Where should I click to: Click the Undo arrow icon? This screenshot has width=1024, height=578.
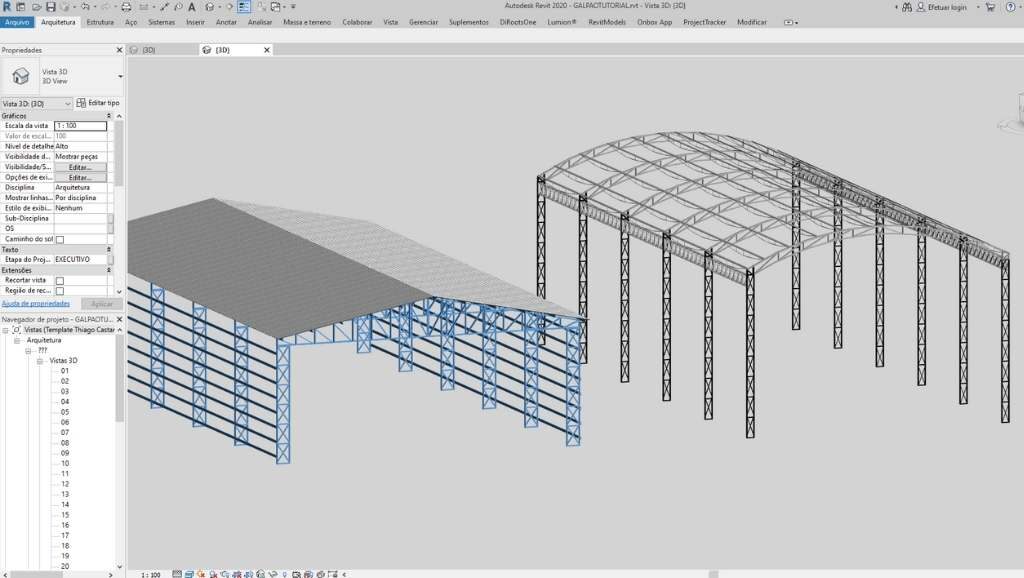click(x=86, y=7)
